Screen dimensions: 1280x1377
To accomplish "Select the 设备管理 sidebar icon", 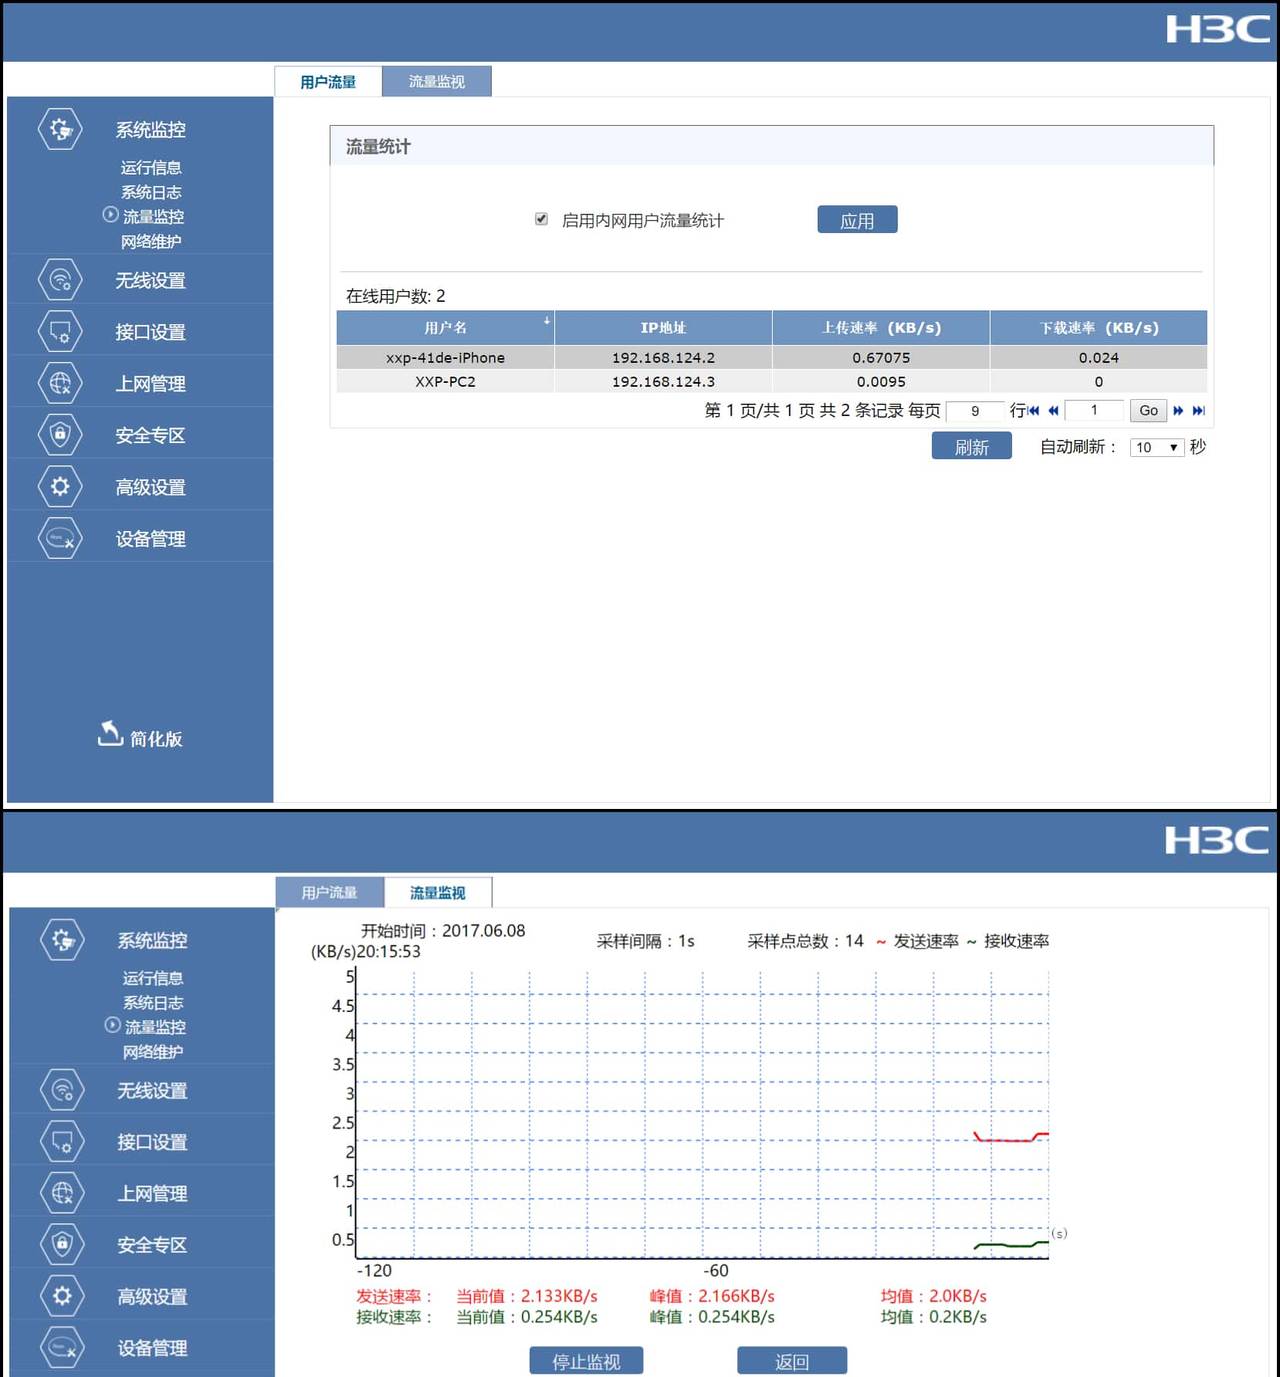I will [59, 538].
